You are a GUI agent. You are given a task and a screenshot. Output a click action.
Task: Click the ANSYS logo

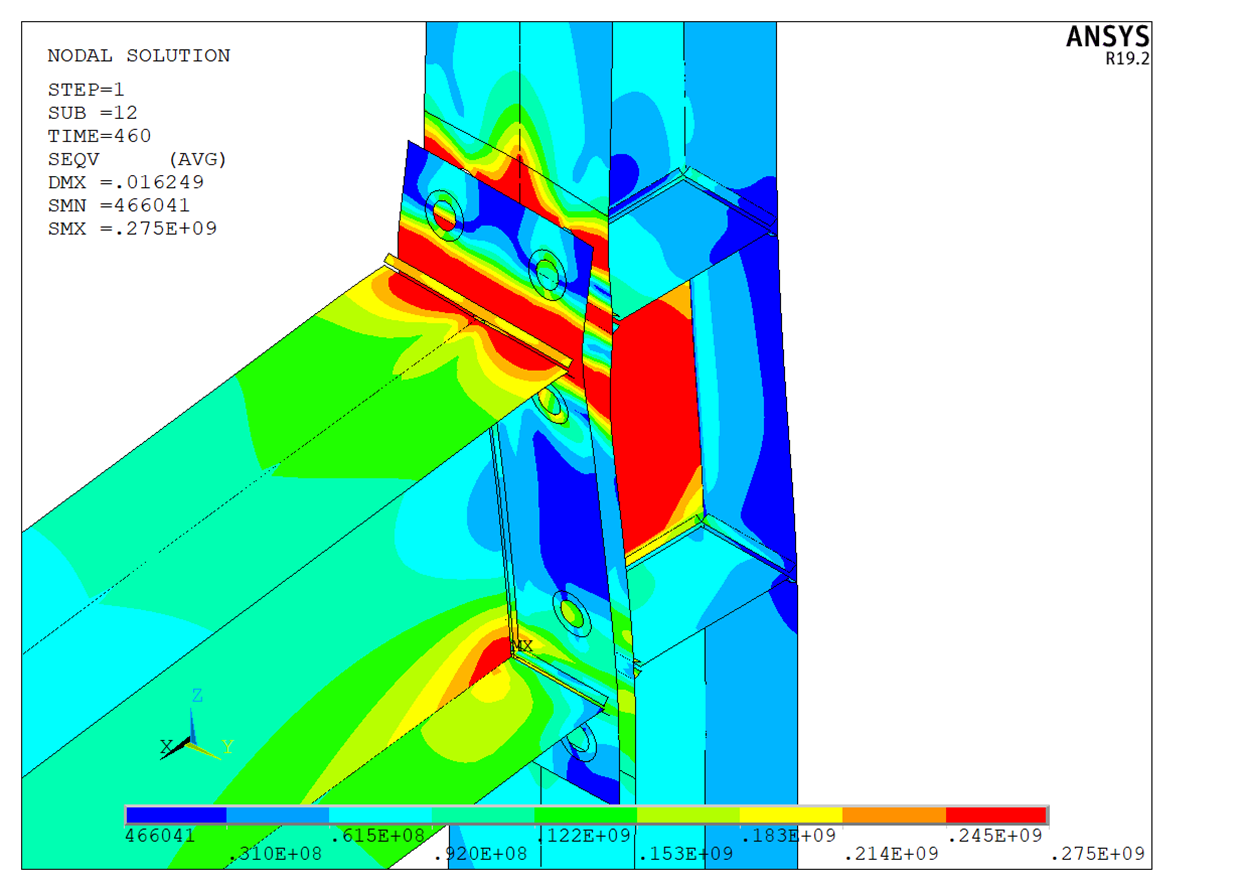click(x=1106, y=37)
